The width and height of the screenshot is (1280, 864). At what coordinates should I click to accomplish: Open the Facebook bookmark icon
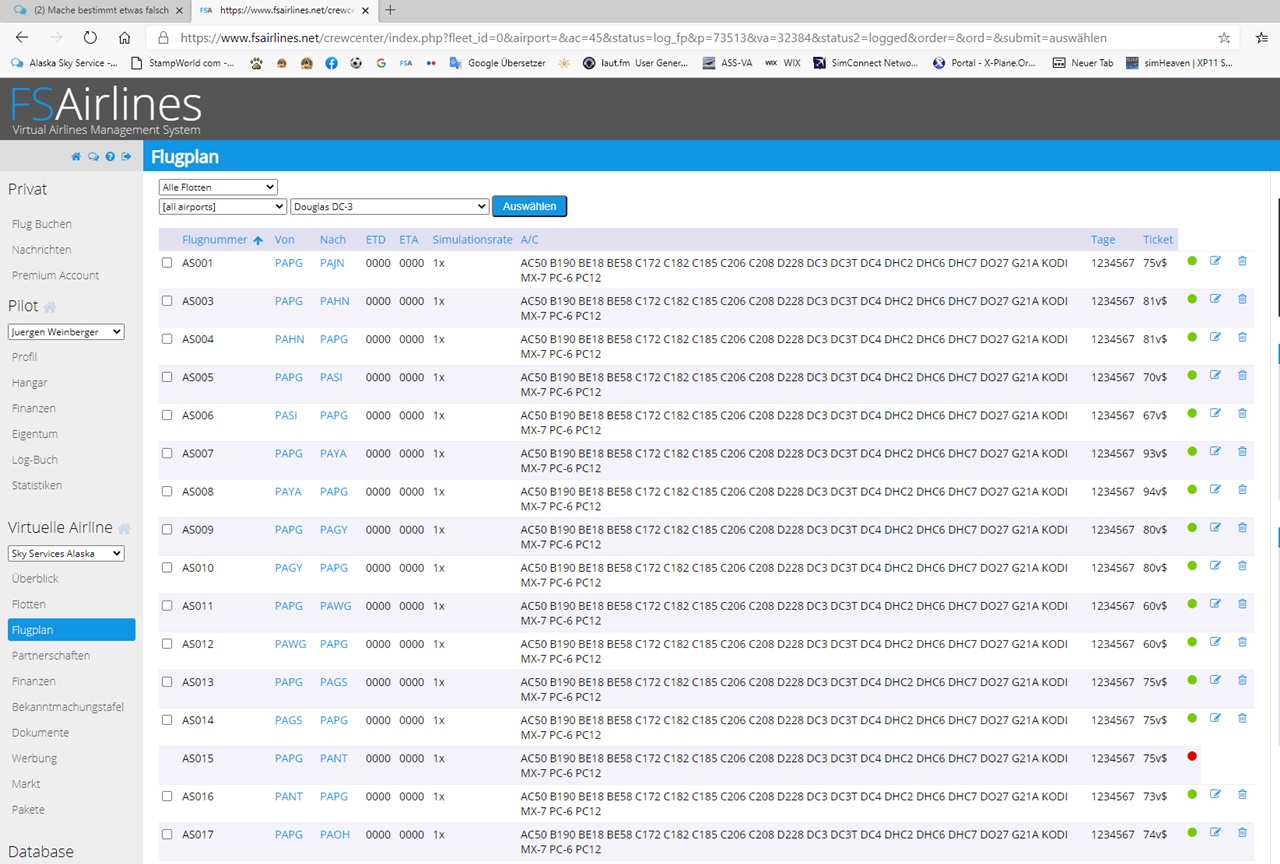pyautogui.click(x=332, y=62)
